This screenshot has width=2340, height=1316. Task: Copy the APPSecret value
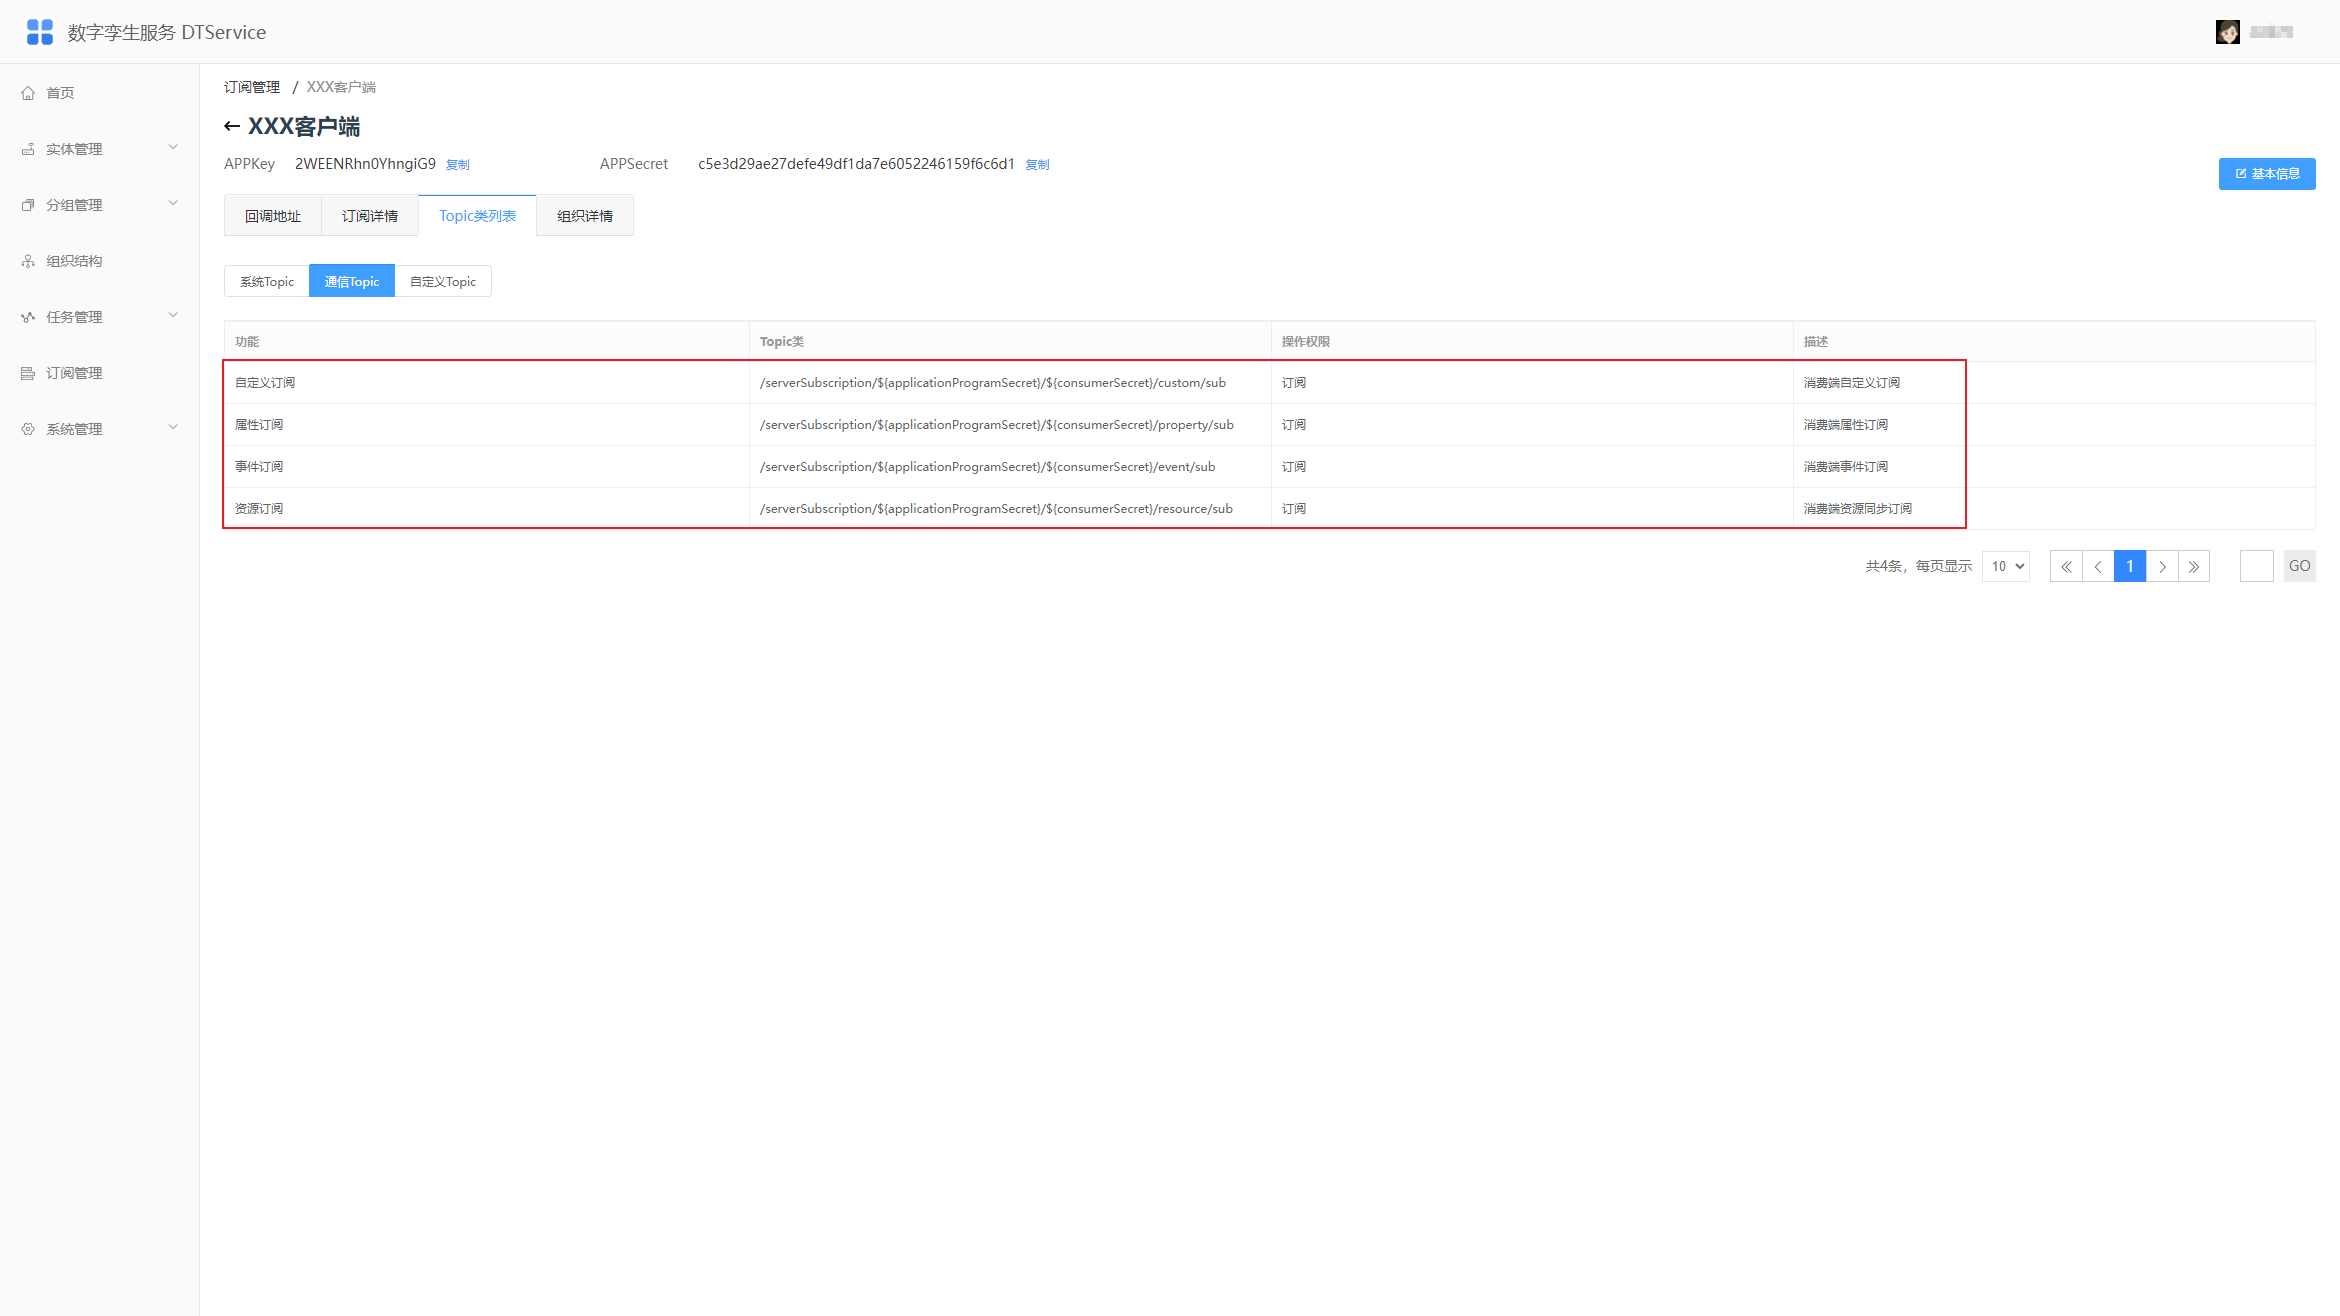[1038, 165]
